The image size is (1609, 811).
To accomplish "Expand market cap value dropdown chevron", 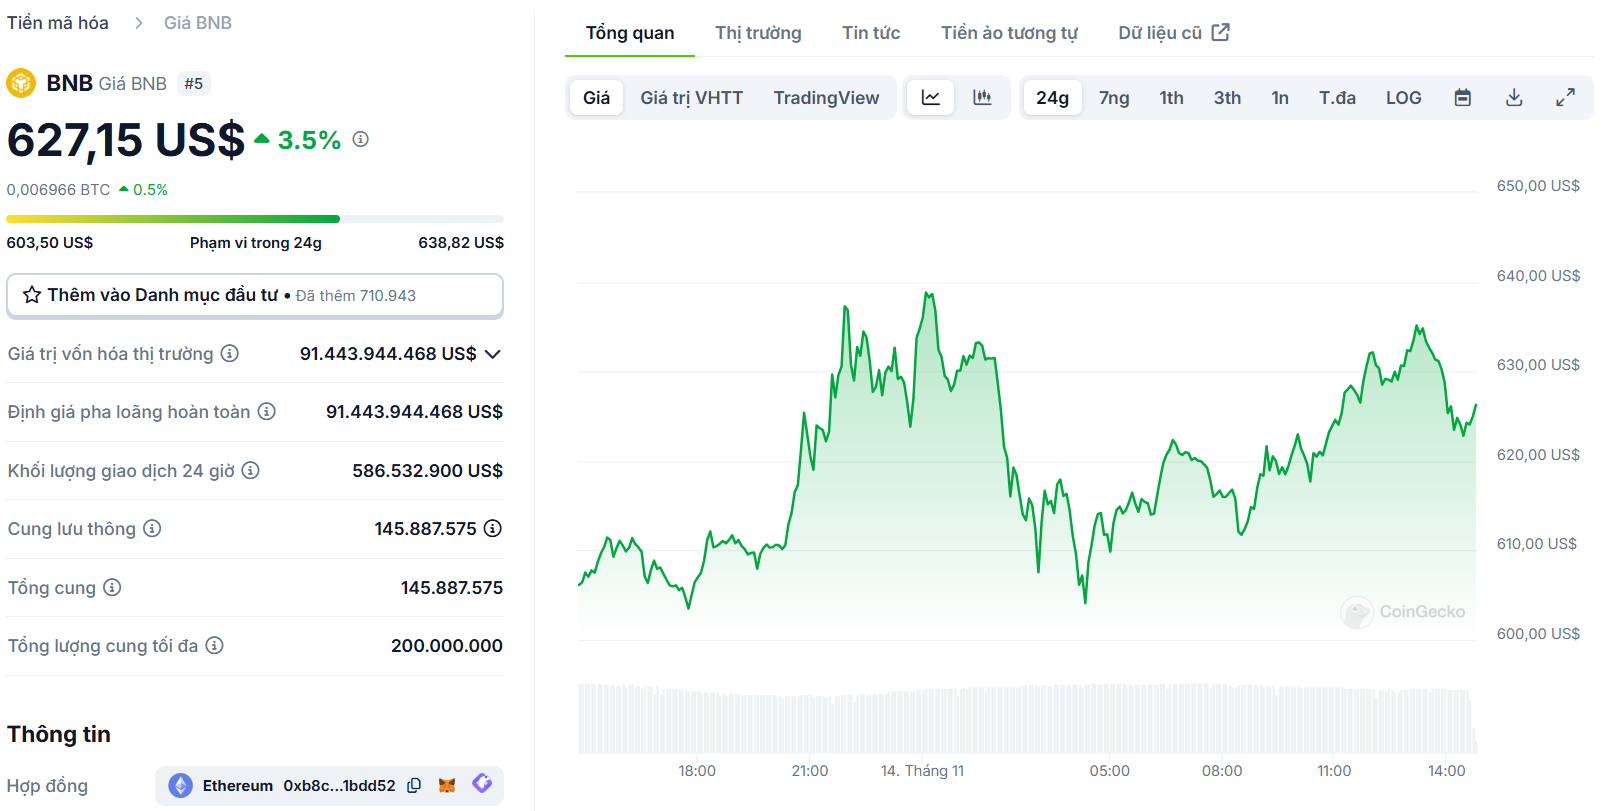I will (493, 354).
